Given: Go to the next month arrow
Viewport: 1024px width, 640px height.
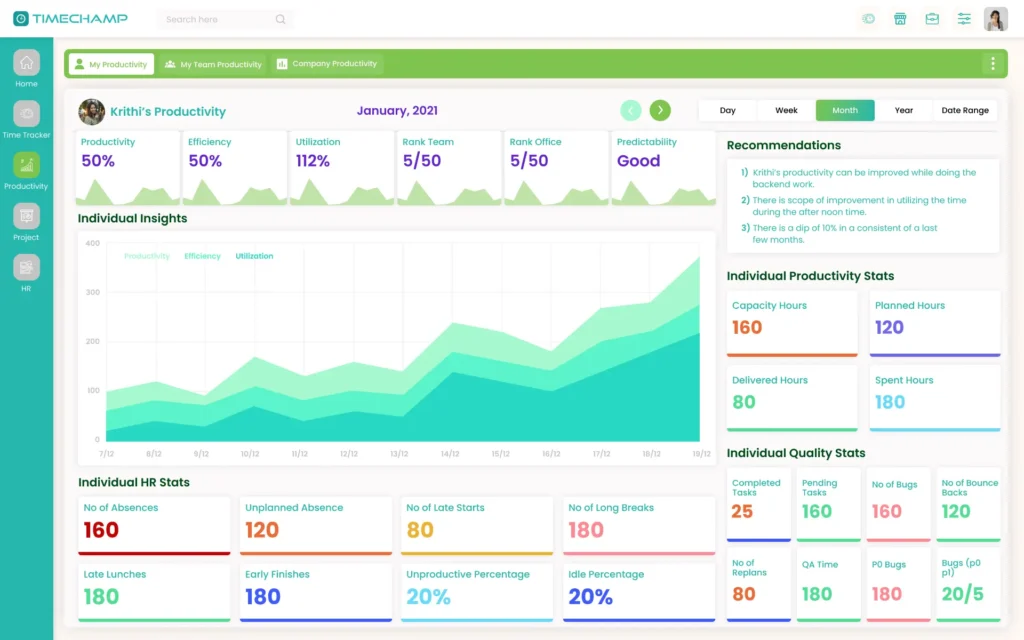Looking at the screenshot, I should [660, 110].
